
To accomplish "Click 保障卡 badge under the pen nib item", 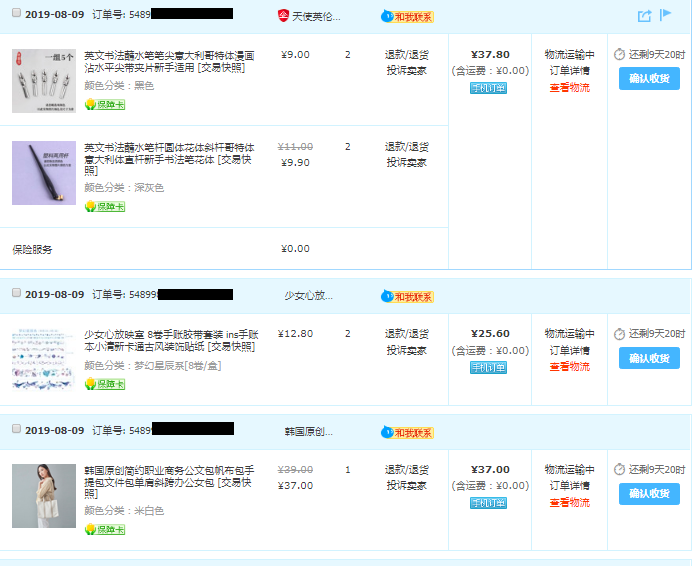I will [x=104, y=104].
